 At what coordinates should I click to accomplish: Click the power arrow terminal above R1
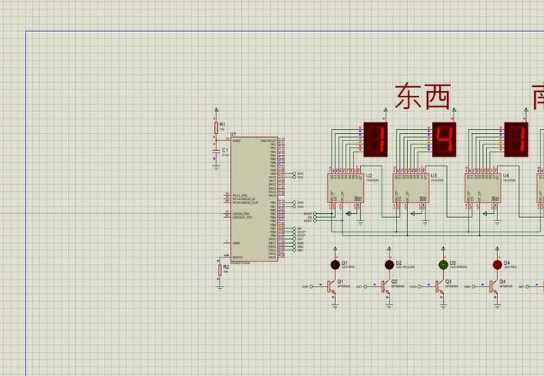[216, 111]
